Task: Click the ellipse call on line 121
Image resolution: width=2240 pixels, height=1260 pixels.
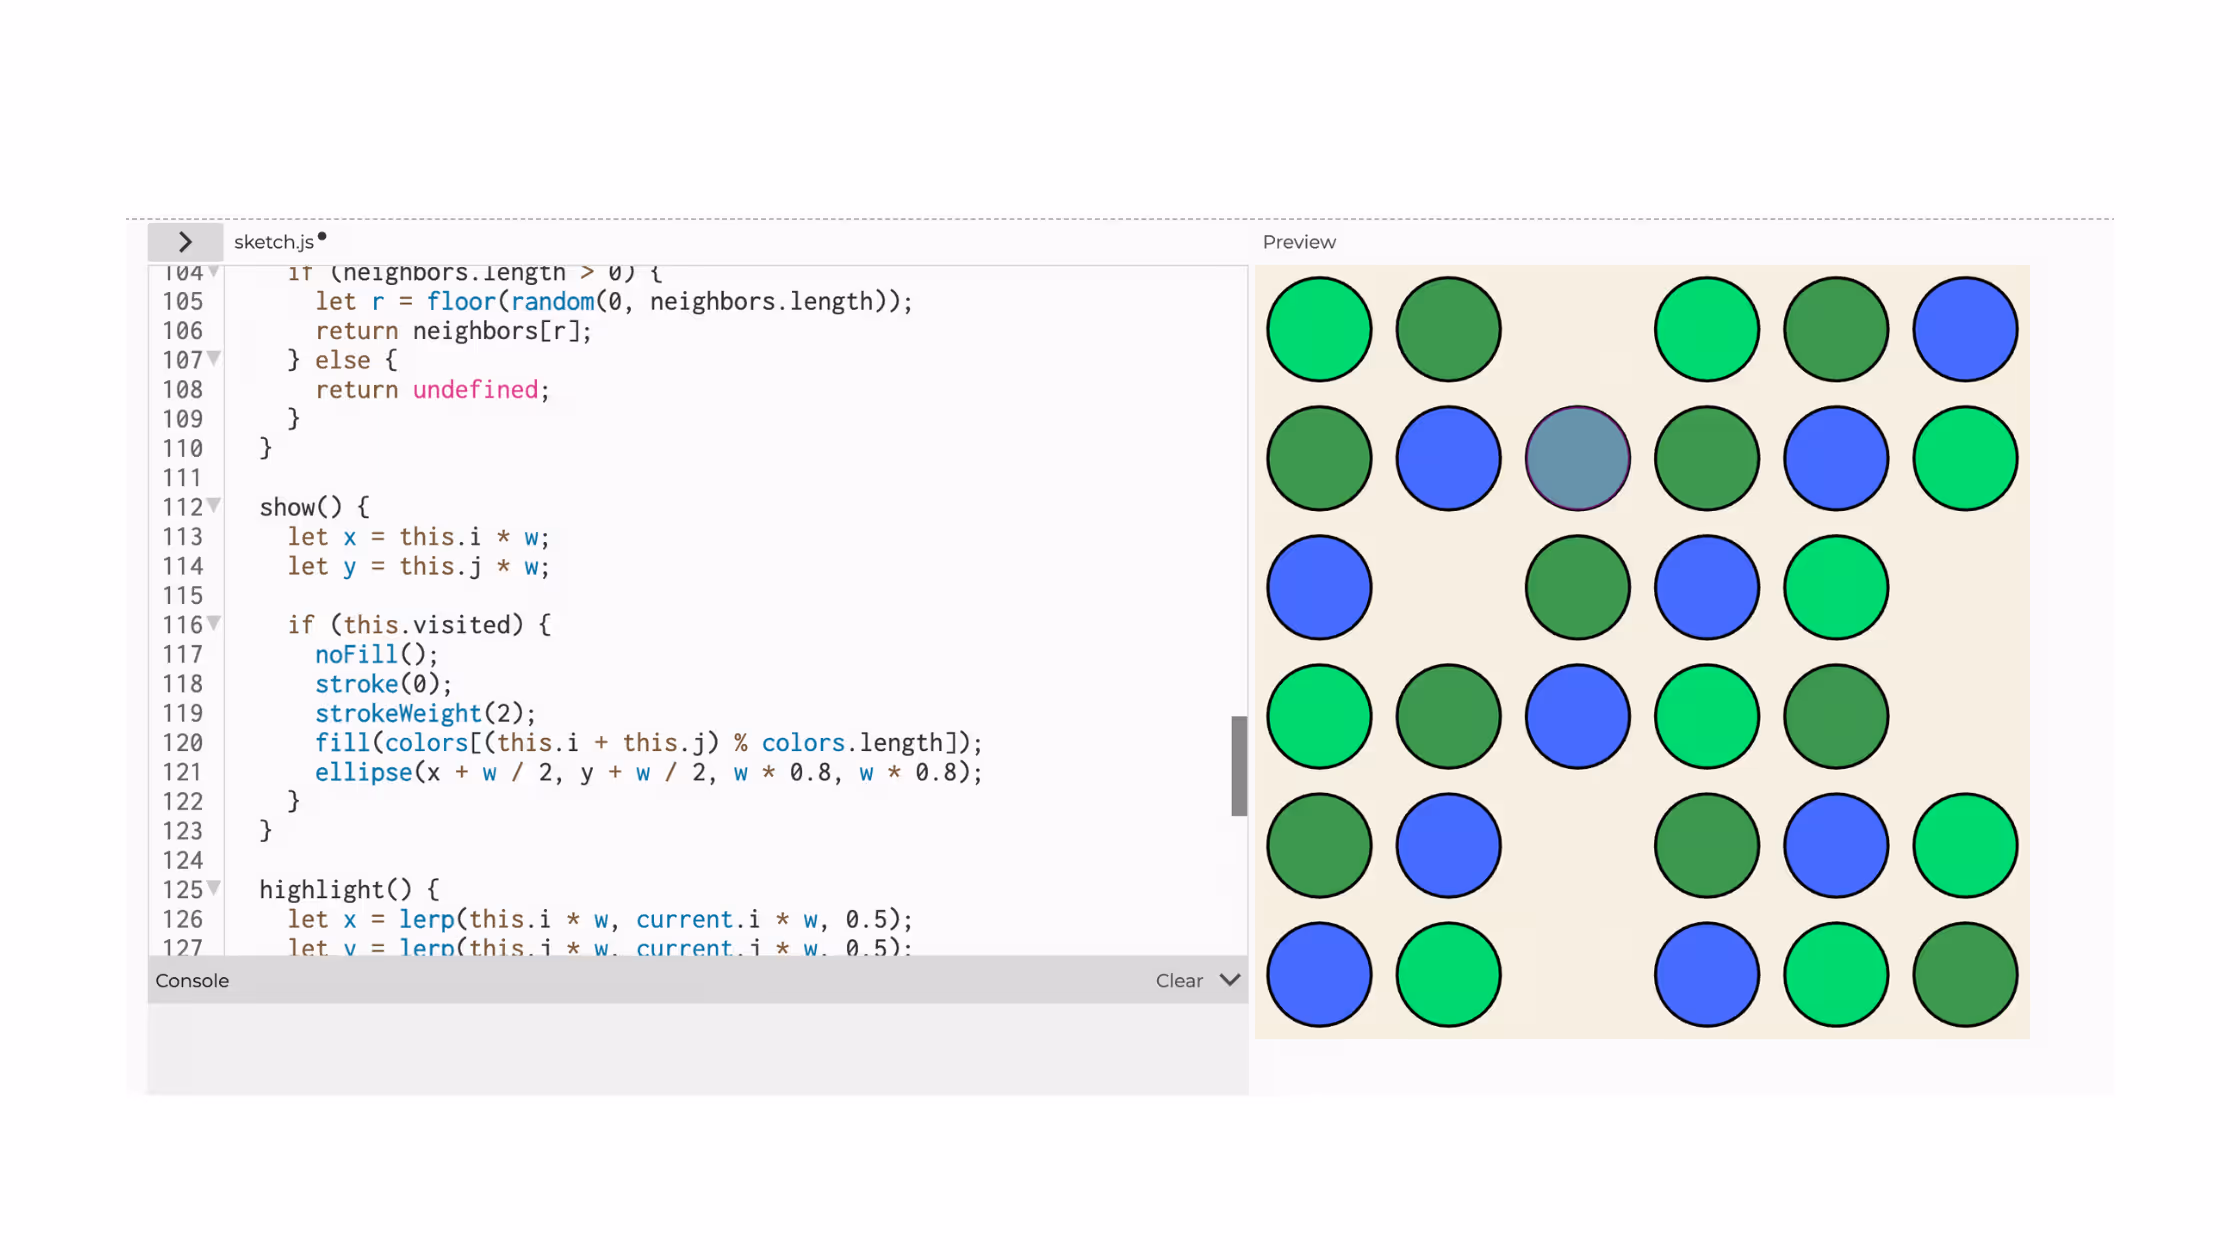Action: pyautogui.click(x=363, y=772)
